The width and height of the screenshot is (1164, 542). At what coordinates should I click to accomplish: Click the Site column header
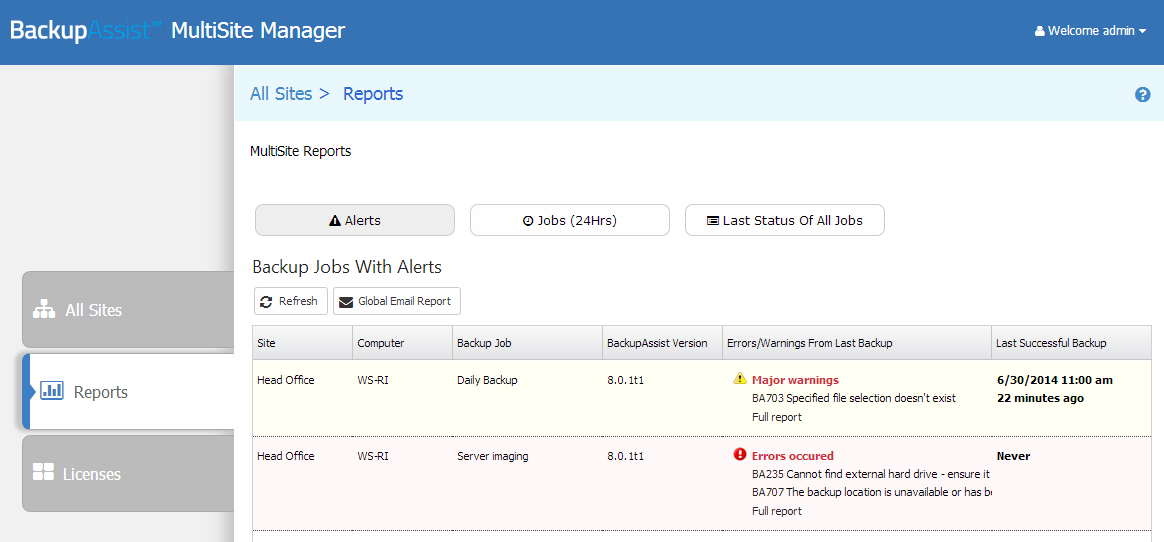(x=302, y=343)
